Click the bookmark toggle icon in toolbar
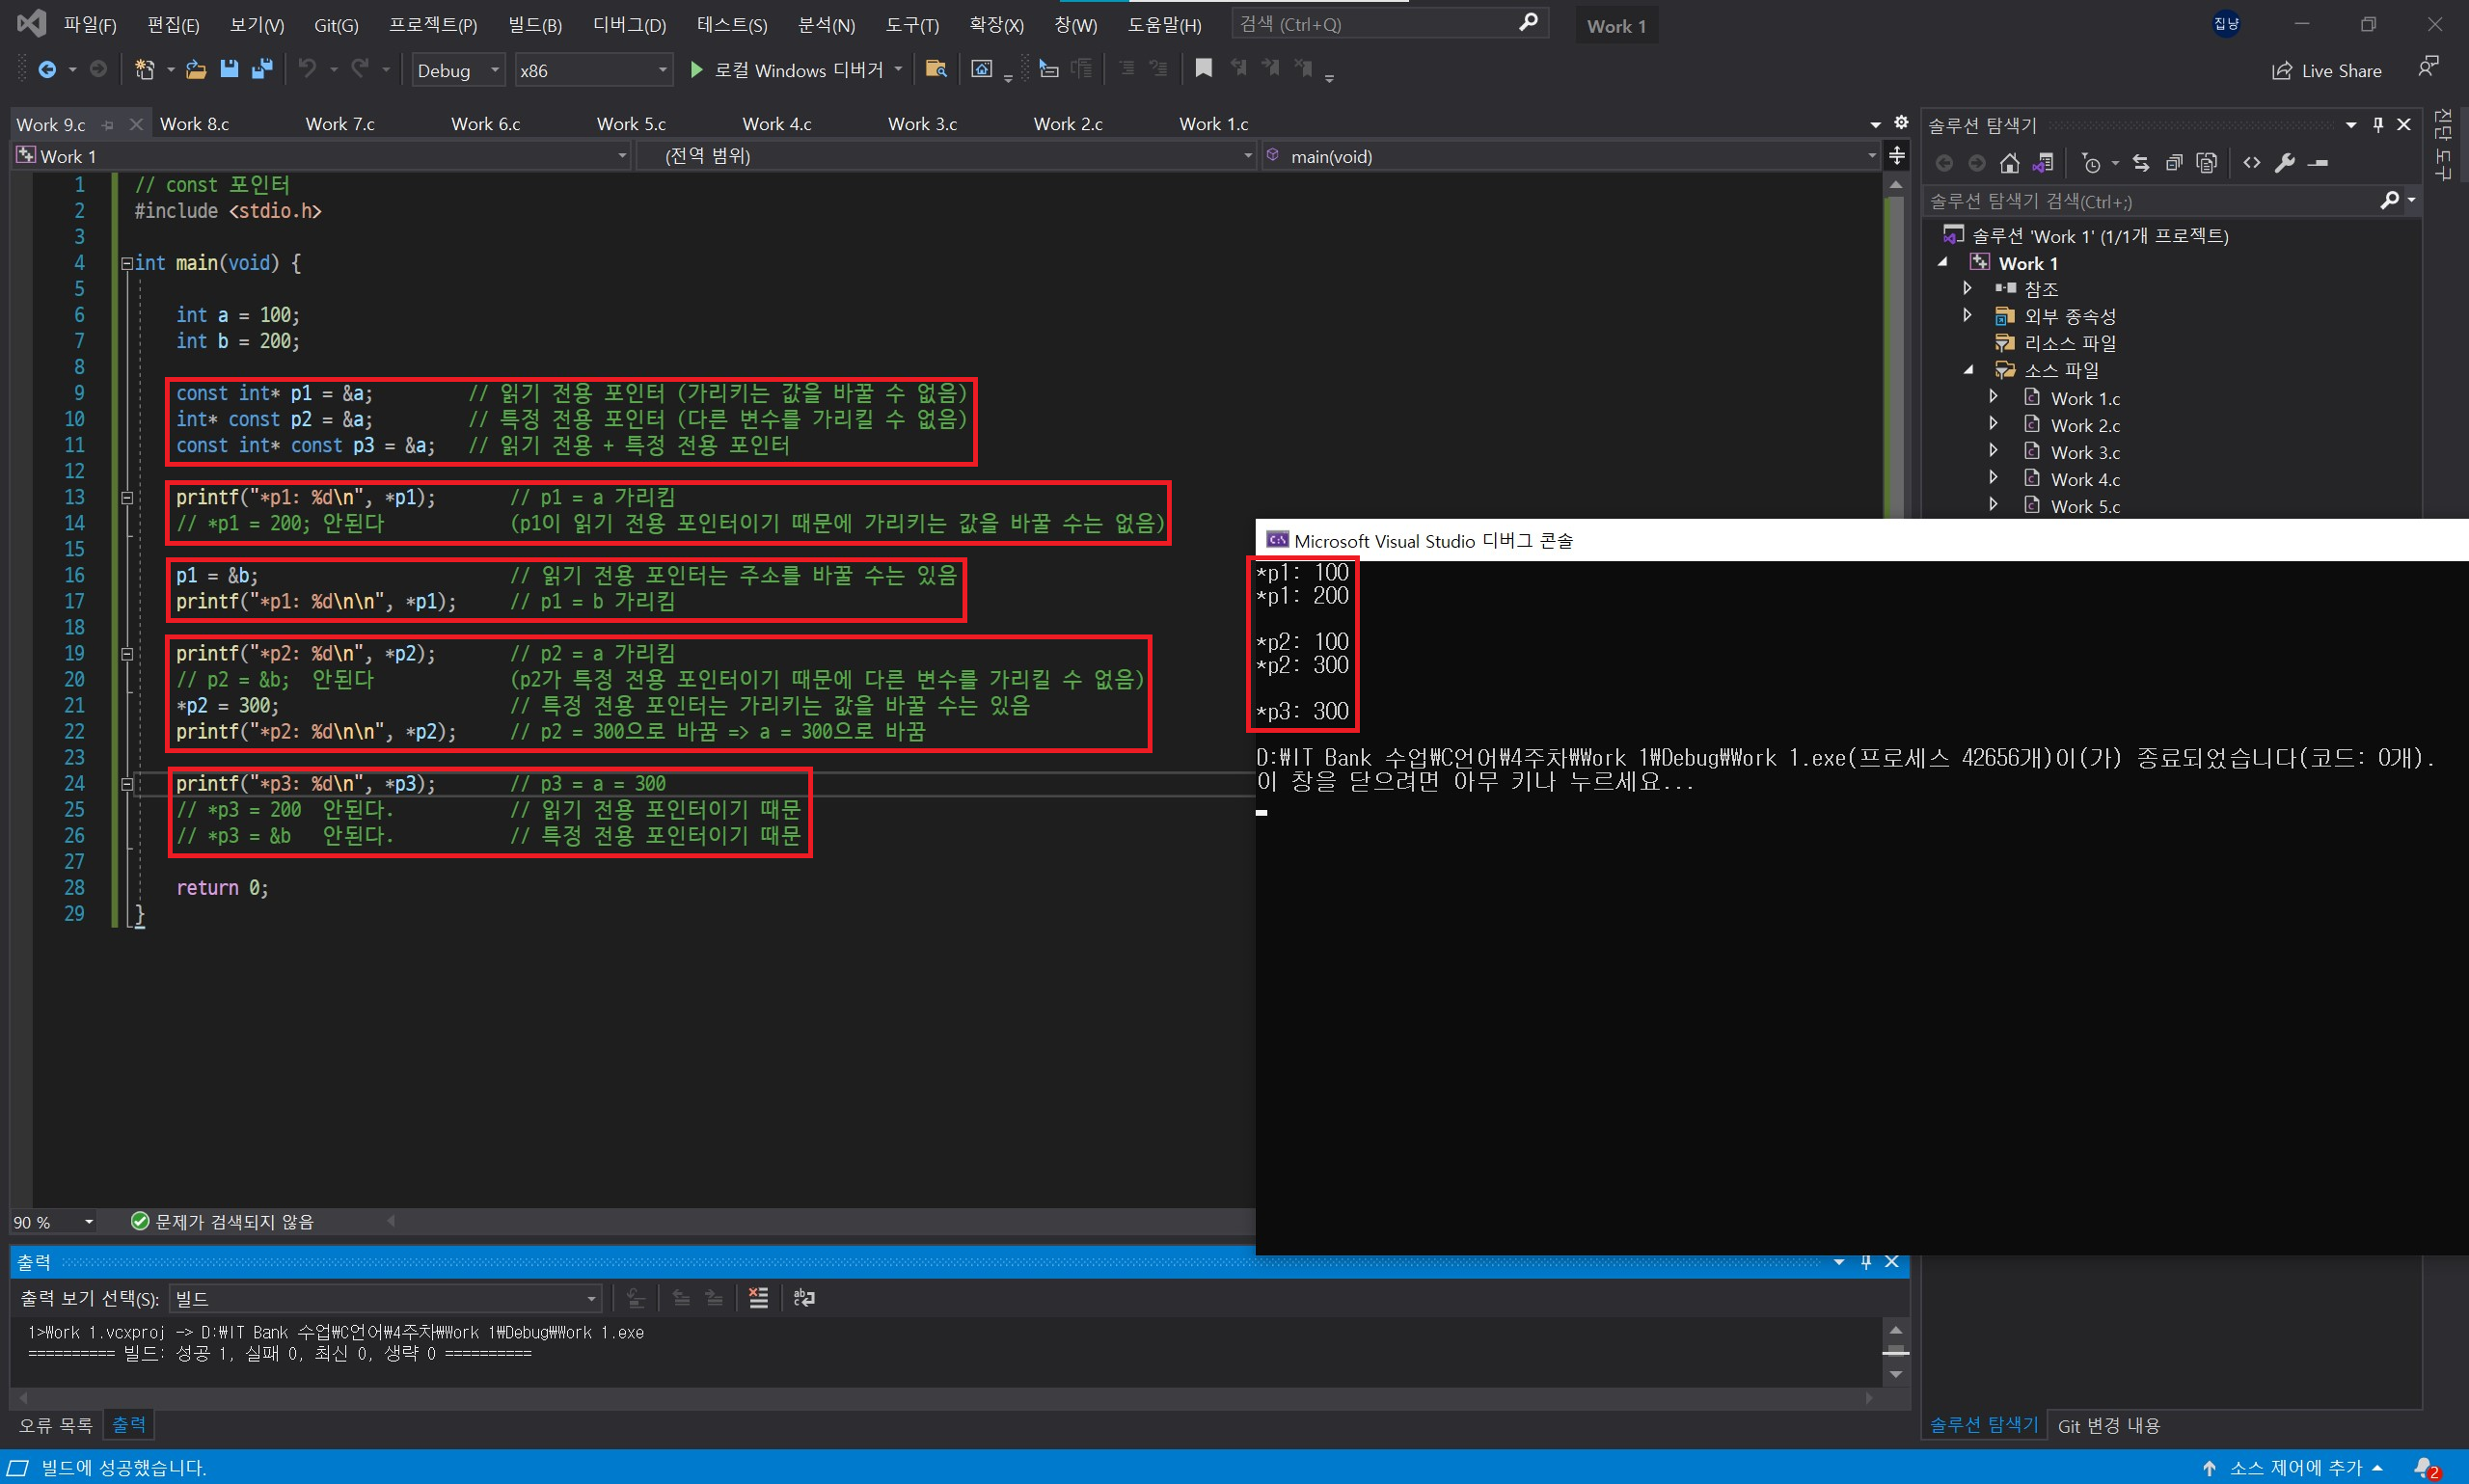Screen dimensions: 2469x1484 tap(1203, 69)
